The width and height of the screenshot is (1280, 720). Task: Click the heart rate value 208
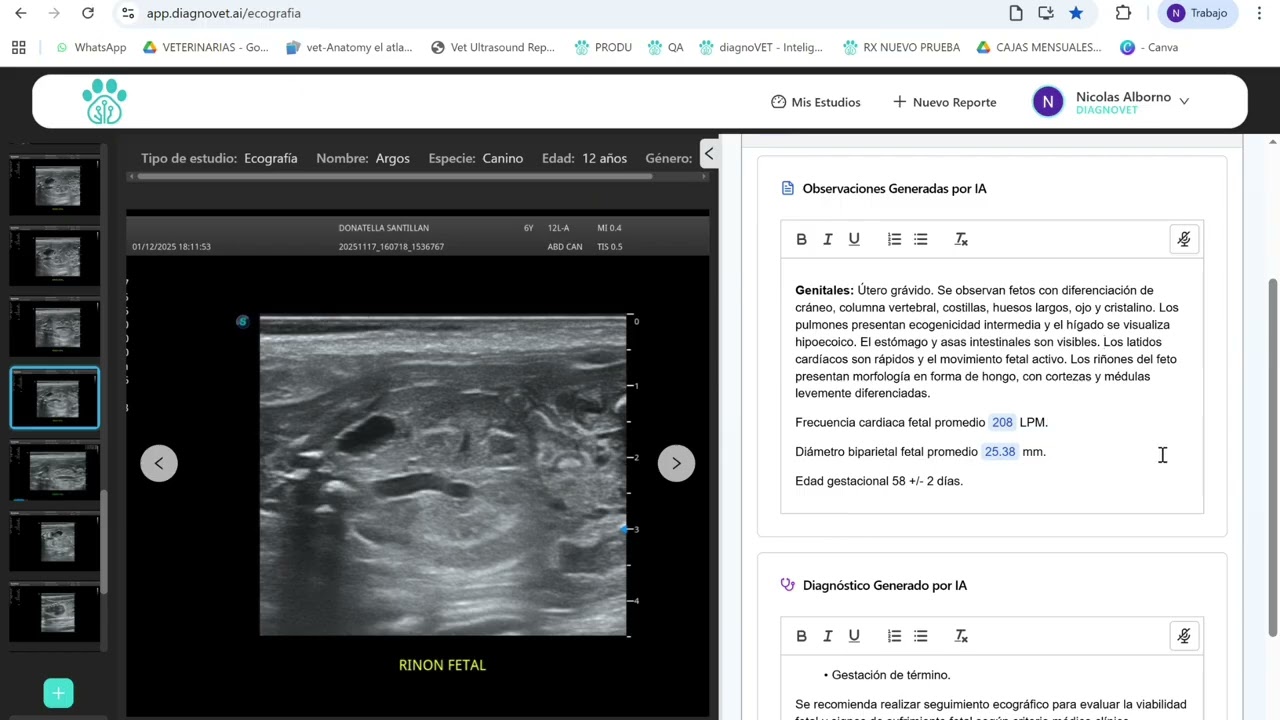[1002, 422]
